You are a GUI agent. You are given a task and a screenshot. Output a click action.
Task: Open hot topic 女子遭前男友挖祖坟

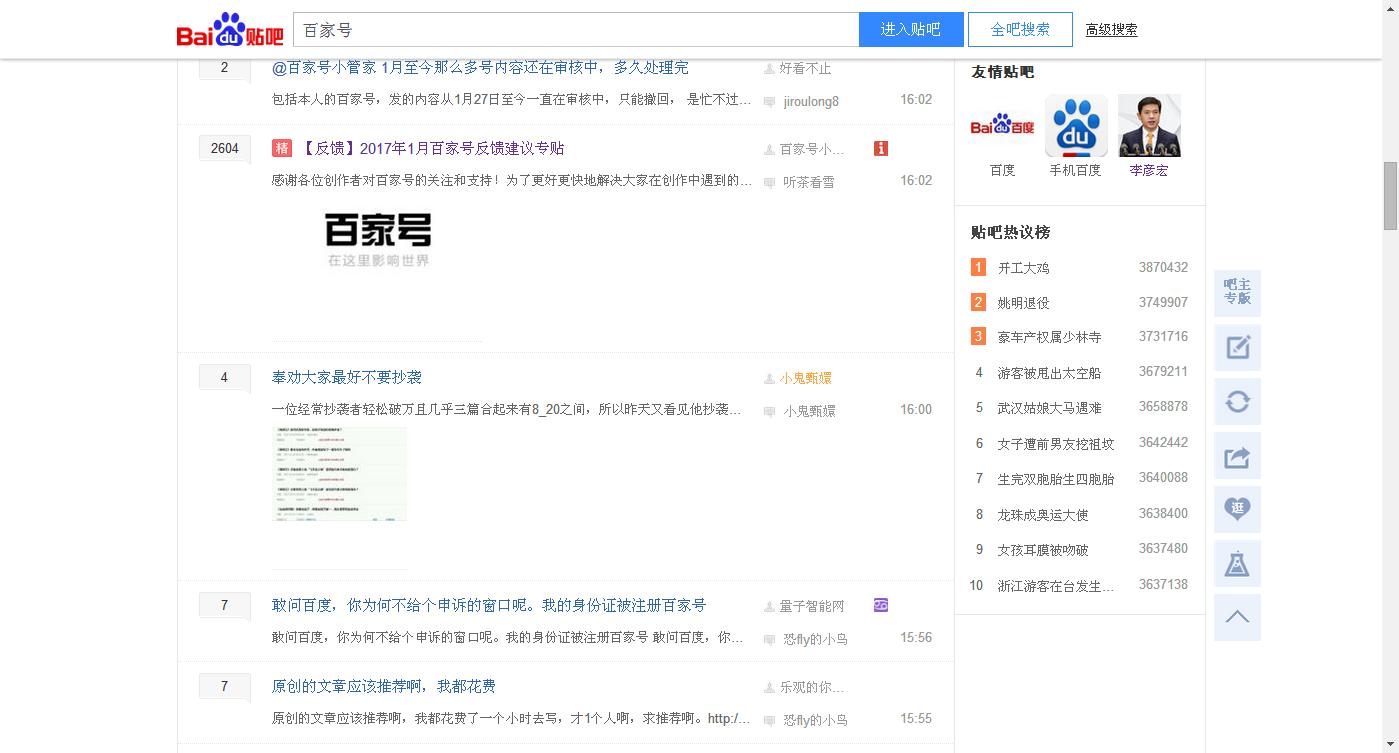tap(1055, 443)
